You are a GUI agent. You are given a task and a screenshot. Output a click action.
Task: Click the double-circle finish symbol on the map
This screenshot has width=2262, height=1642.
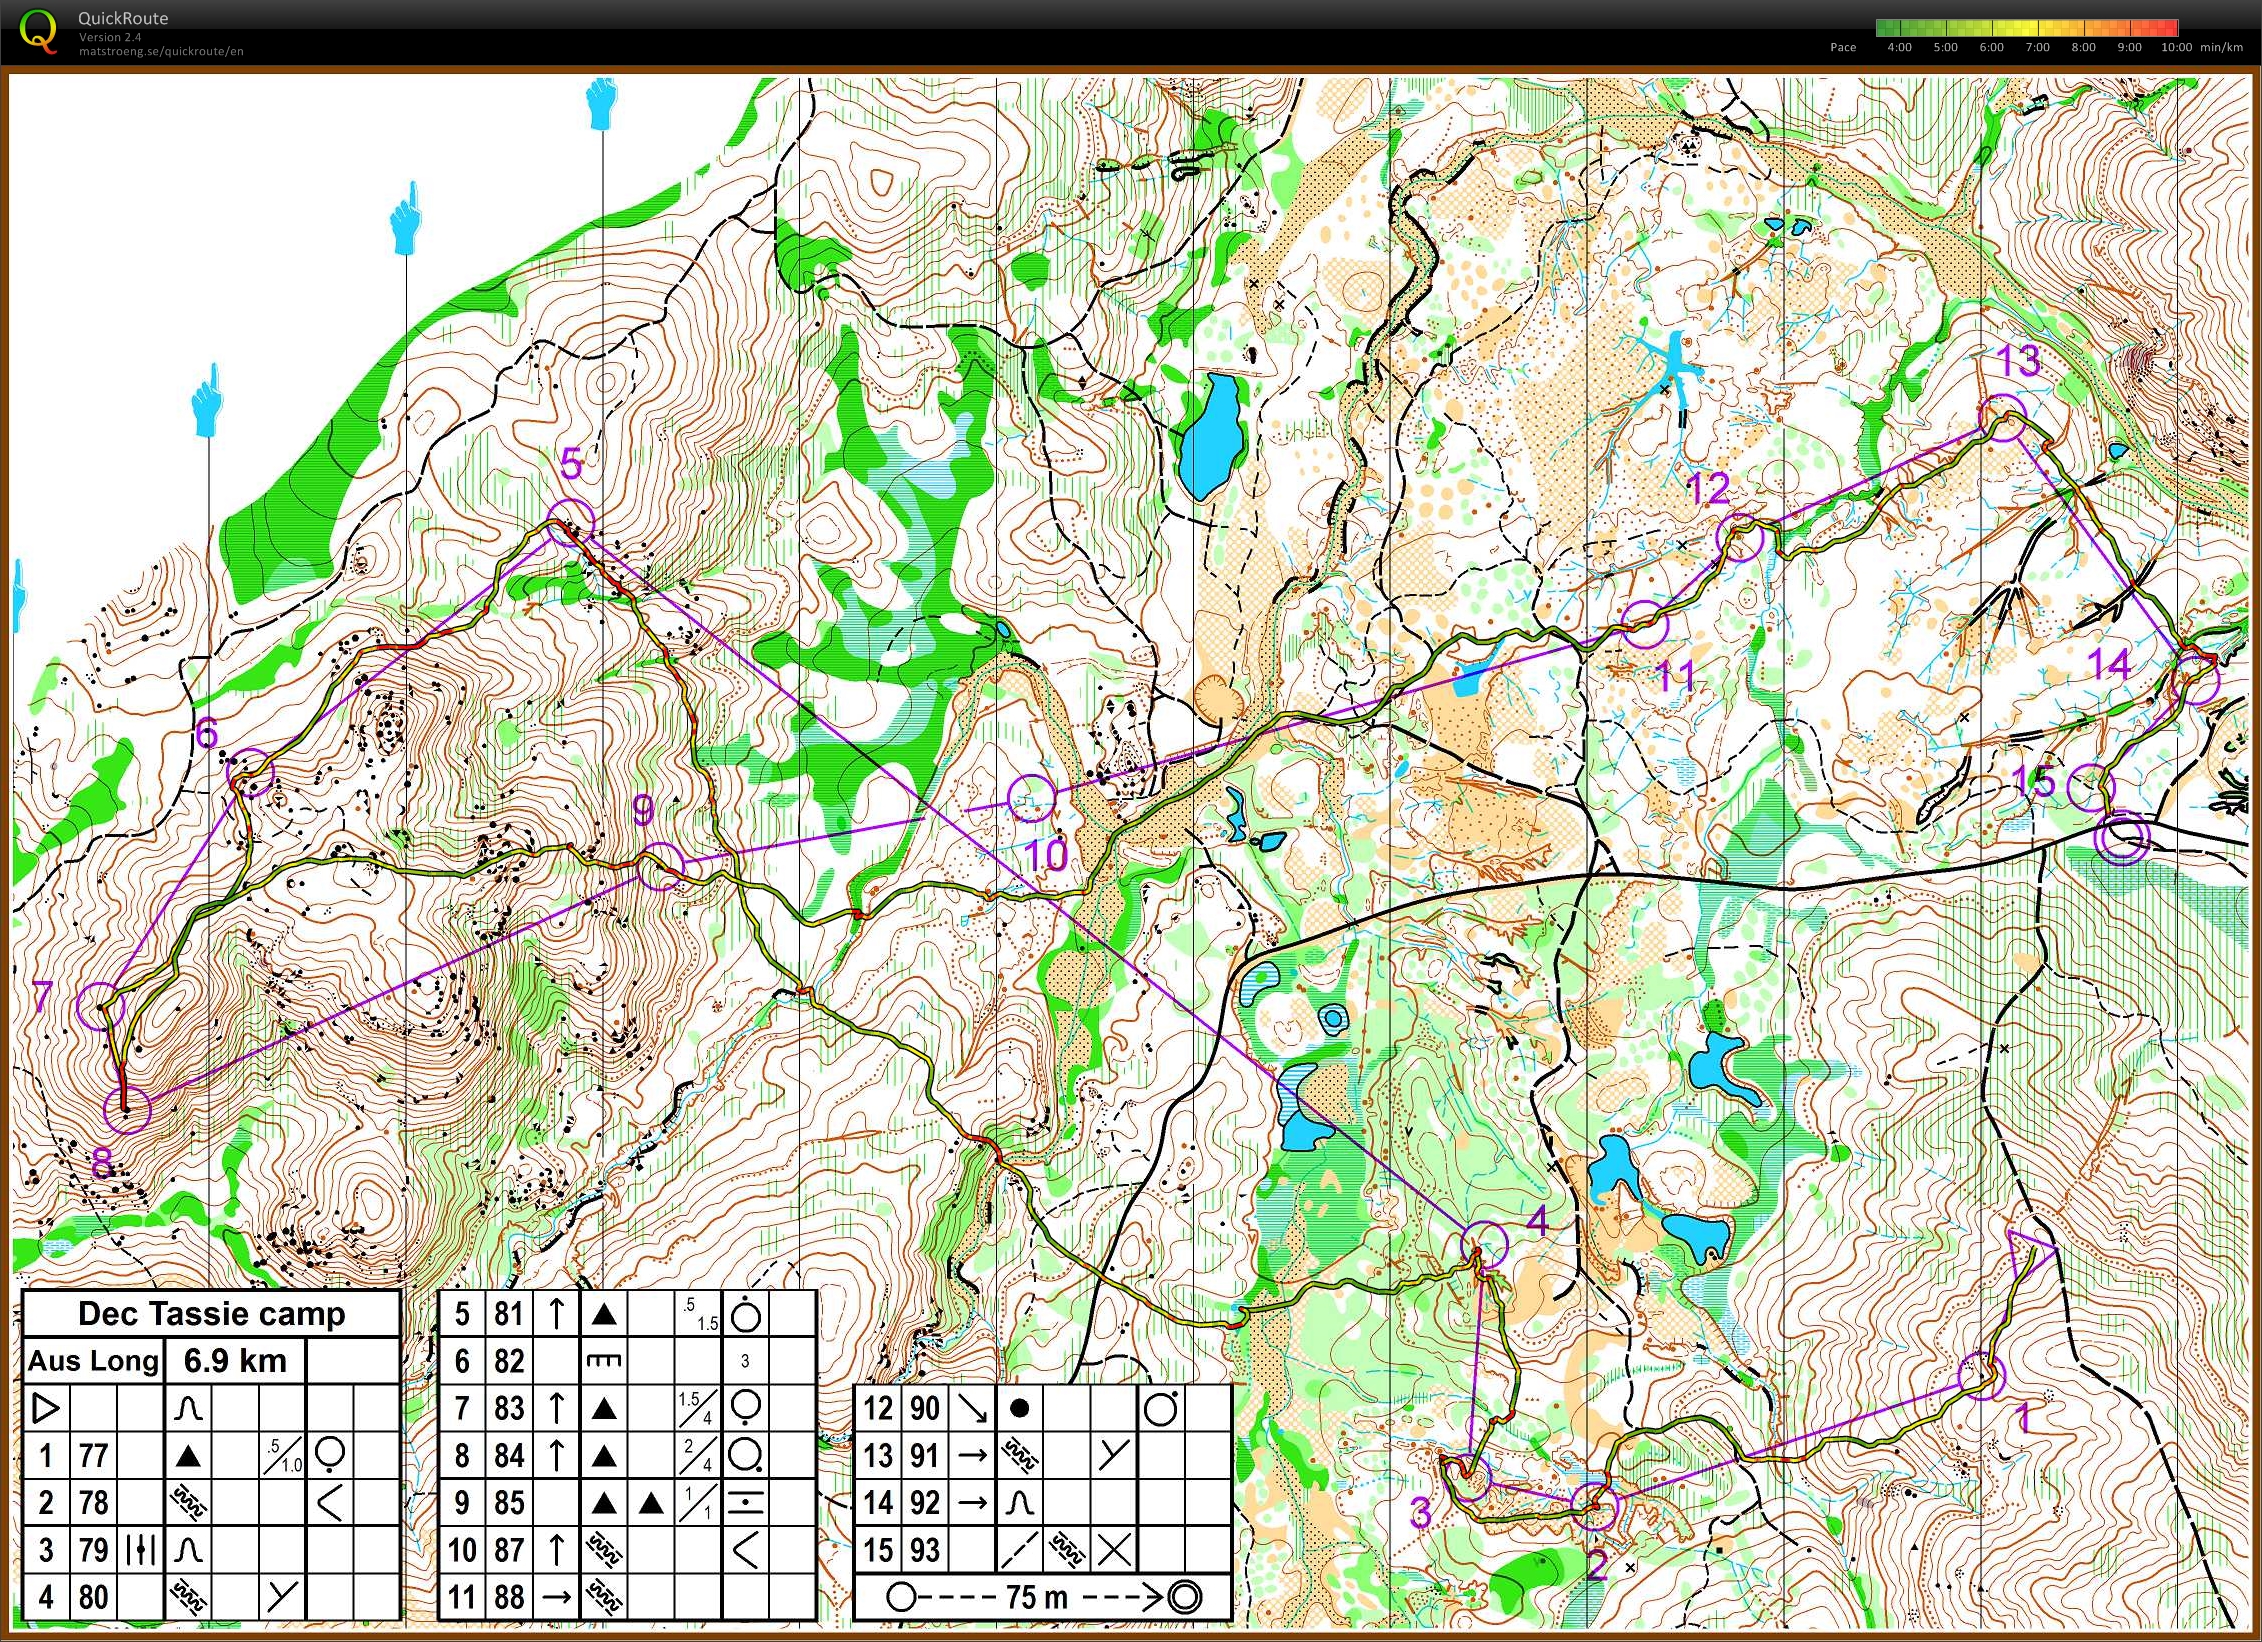click(2122, 838)
